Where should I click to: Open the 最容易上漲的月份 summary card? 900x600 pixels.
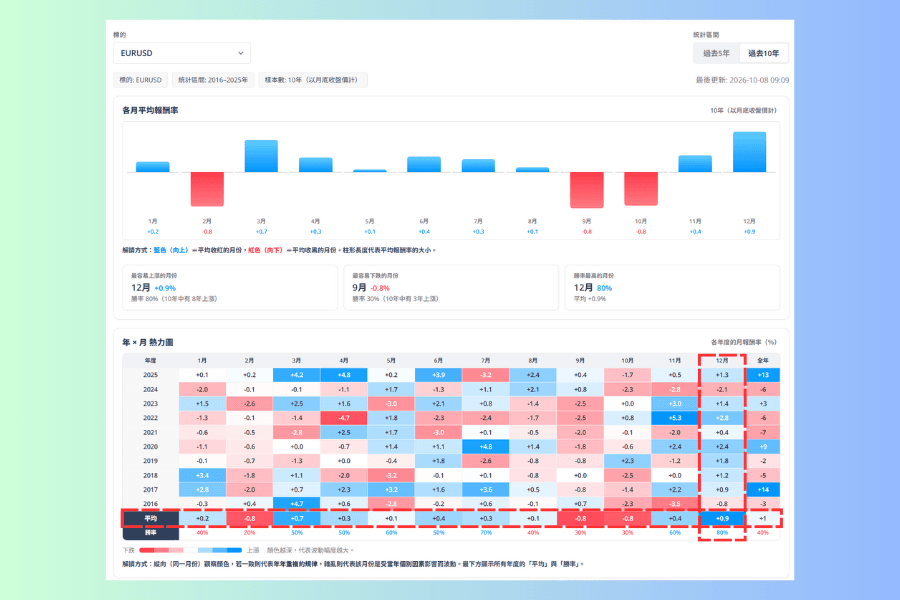230,288
